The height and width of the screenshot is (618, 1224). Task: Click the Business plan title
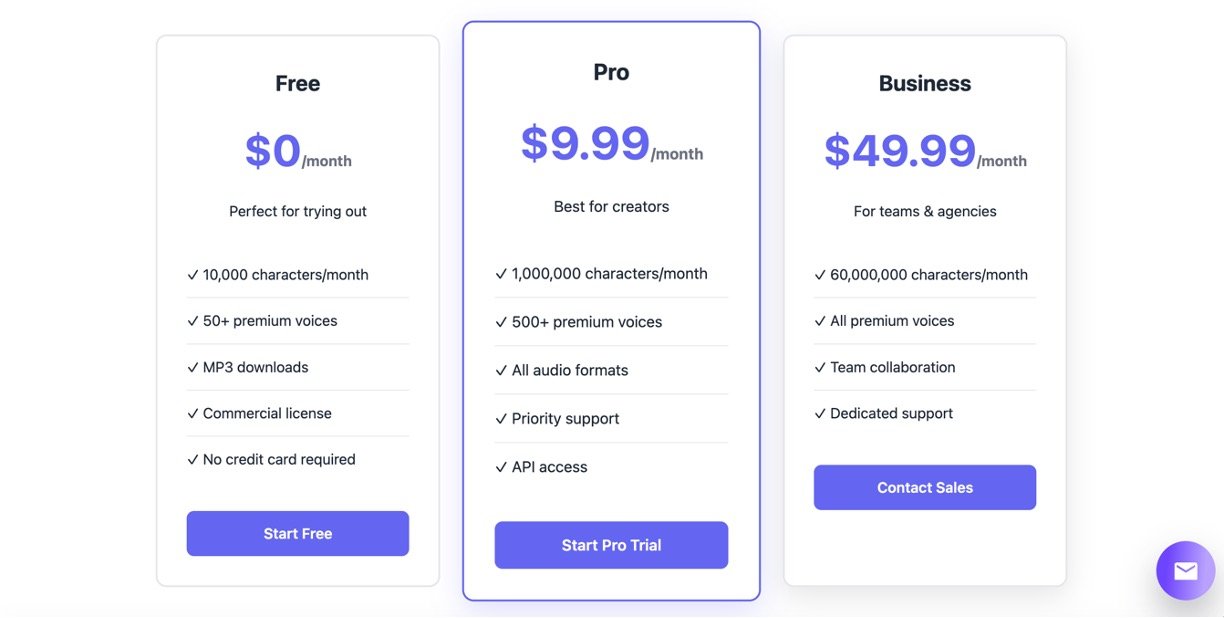pyautogui.click(x=924, y=83)
